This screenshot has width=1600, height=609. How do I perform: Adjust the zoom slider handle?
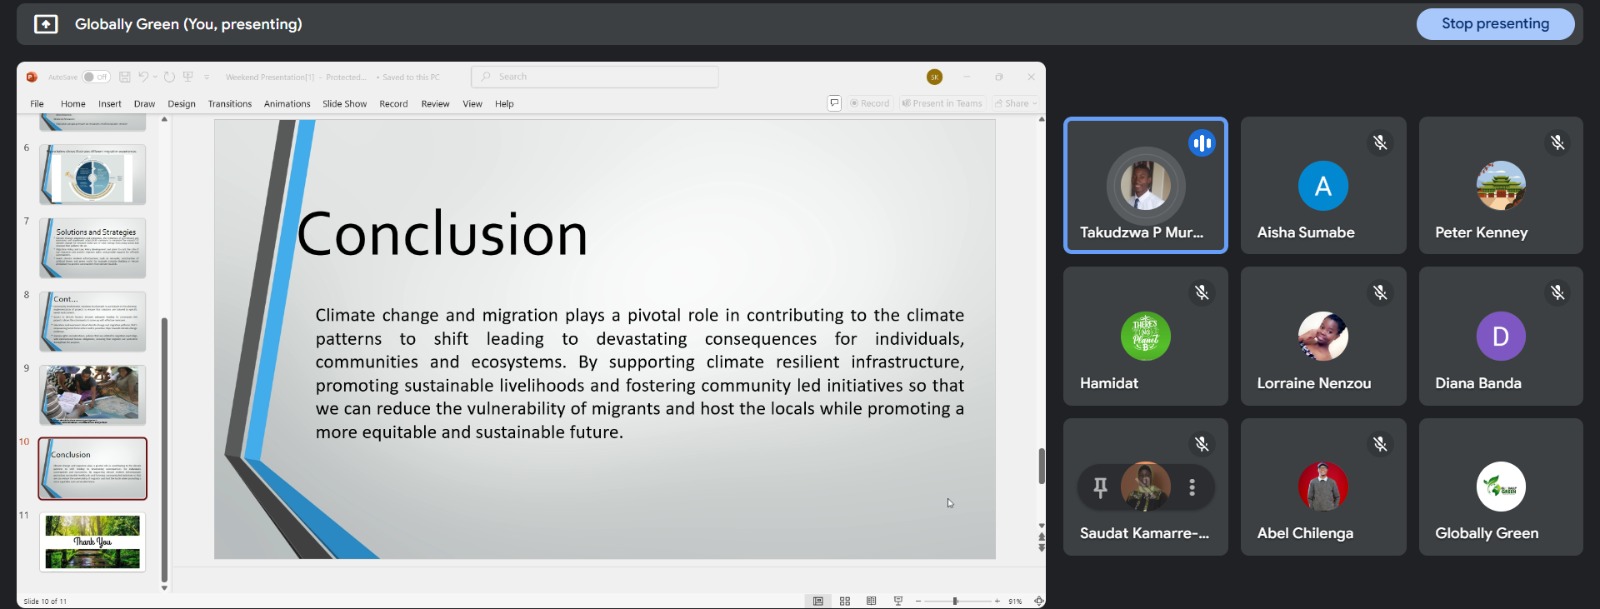click(955, 601)
